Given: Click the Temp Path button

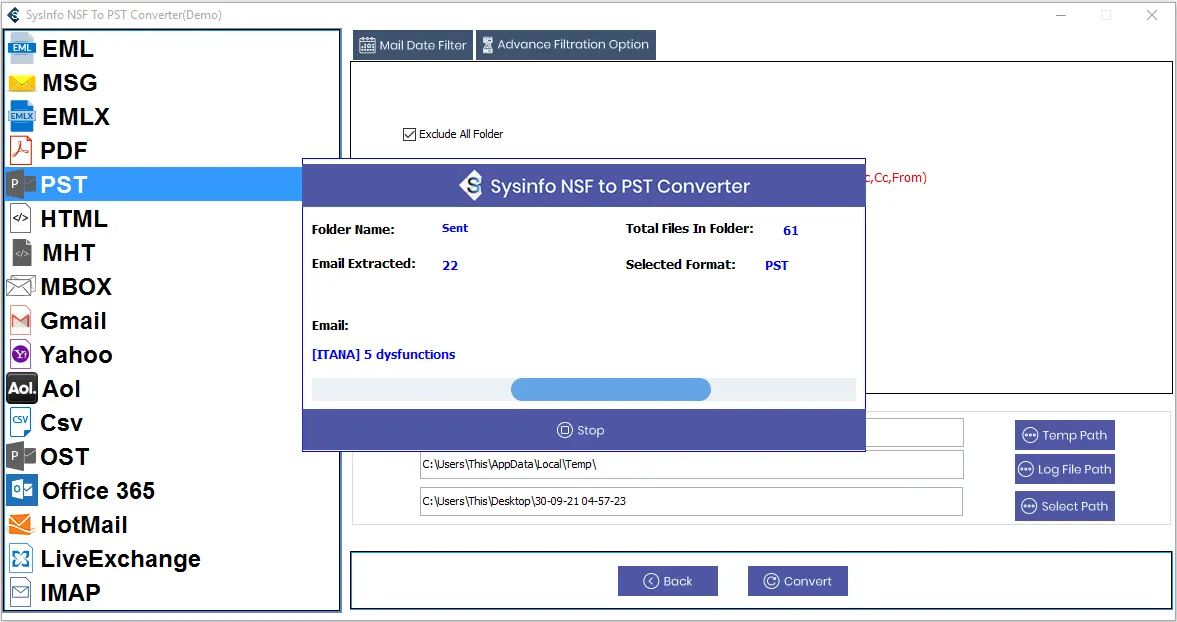Looking at the screenshot, I should click(1064, 435).
